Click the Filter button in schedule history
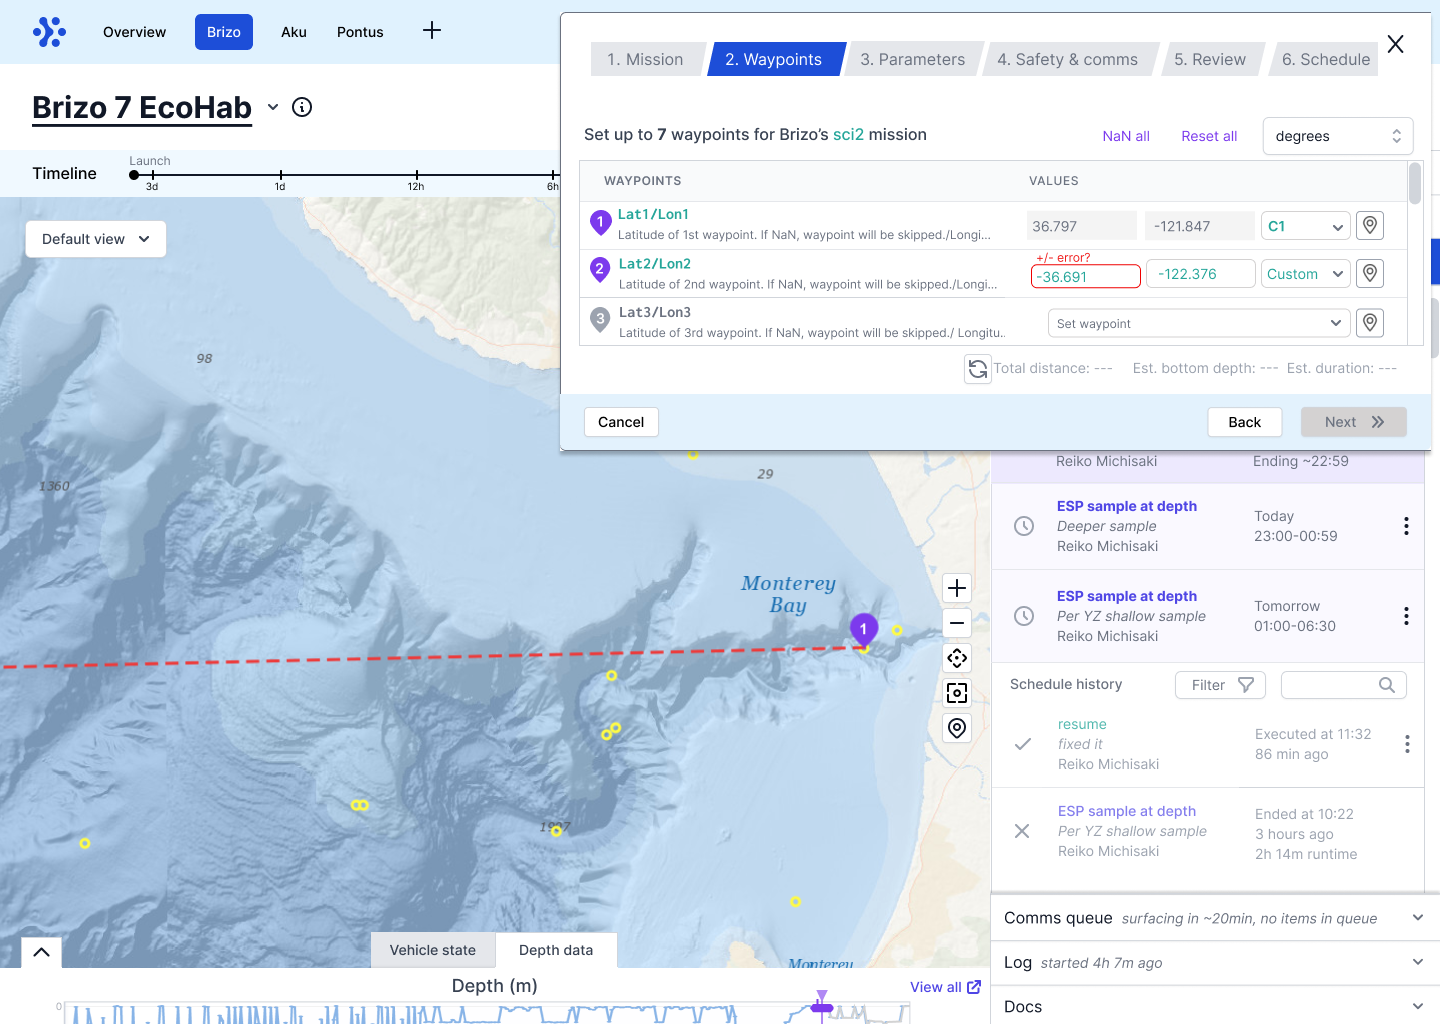The height and width of the screenshot is (1024, 1440). tap(1221, 685)
